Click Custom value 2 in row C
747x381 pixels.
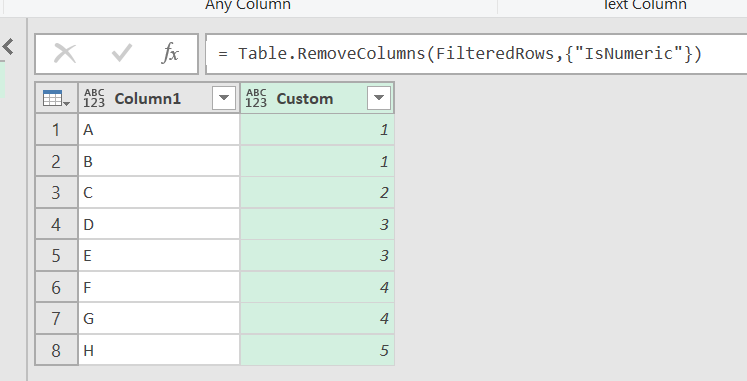317,193
